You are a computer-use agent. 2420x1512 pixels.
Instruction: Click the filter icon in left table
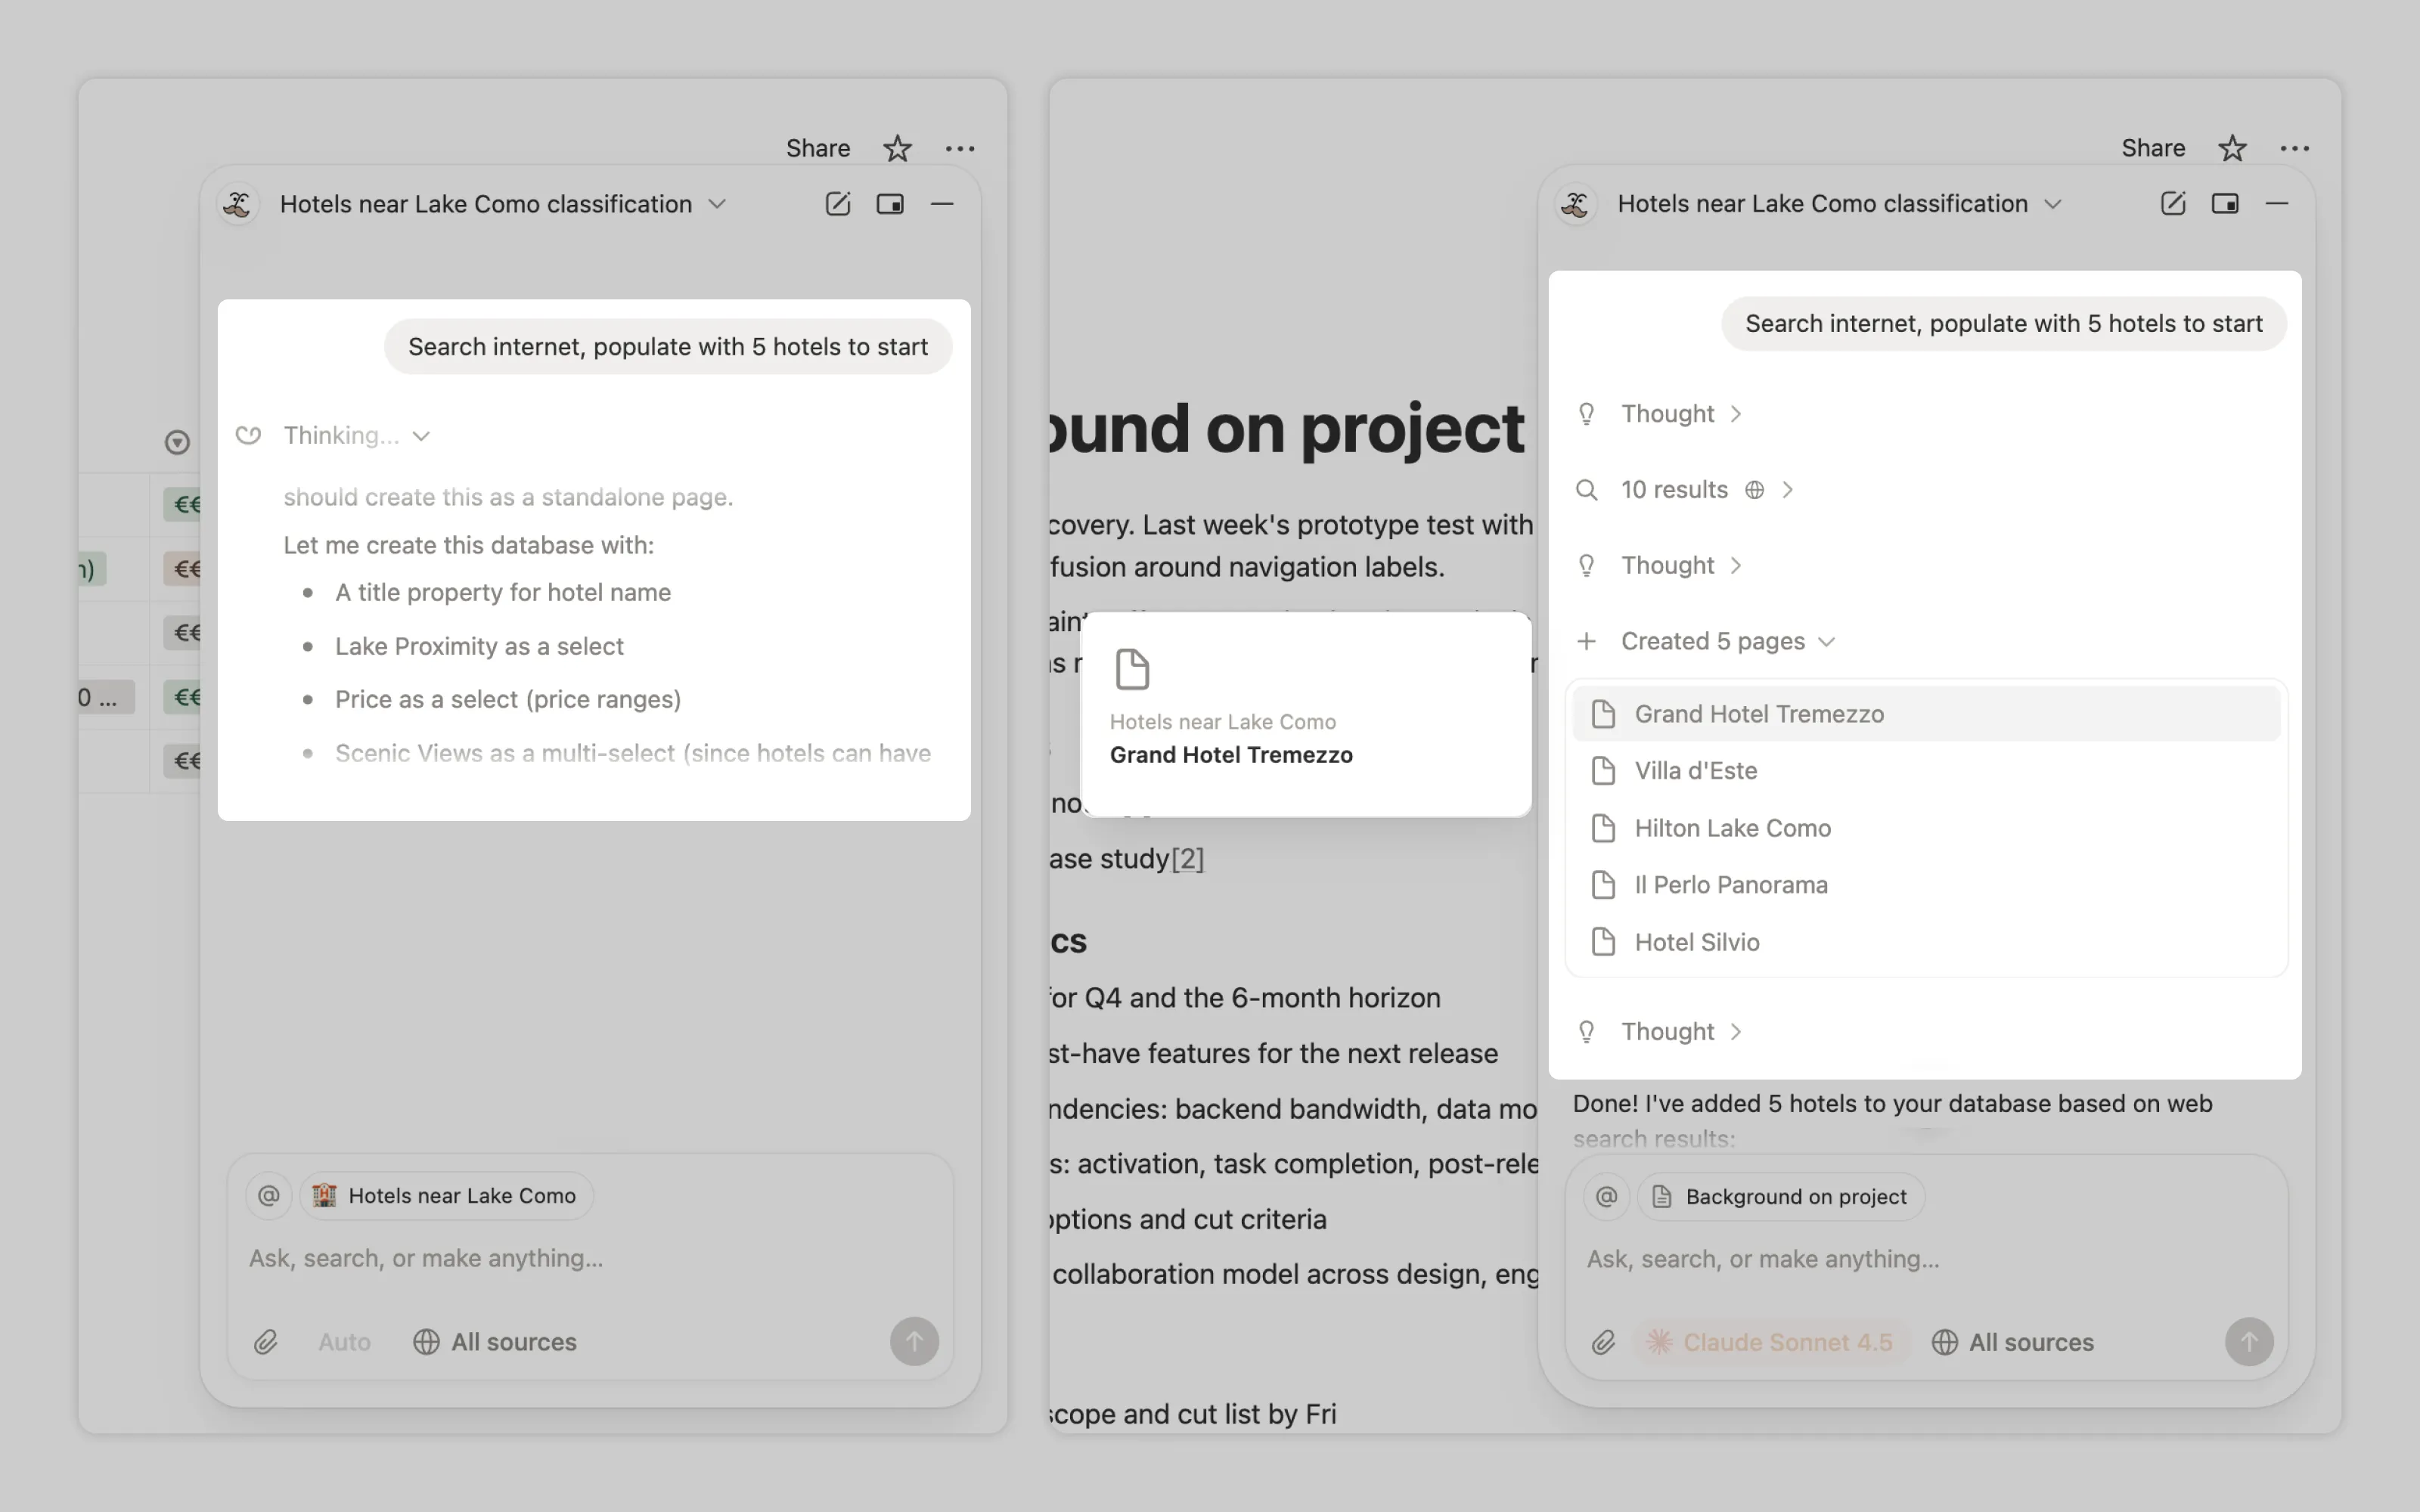pos(177,442)
